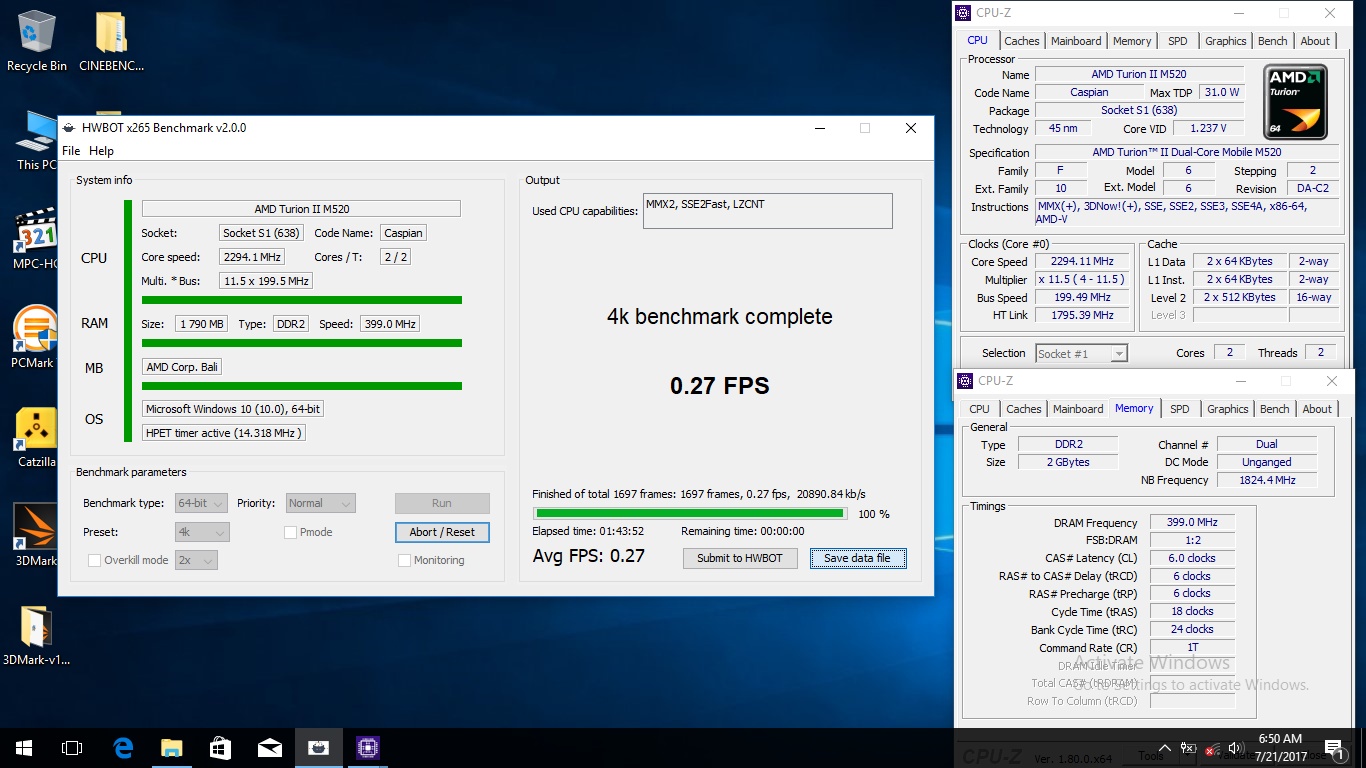The height and width of the screenshot is (768, 1366).
Task: Open the Windows Start menu
Action: (24, 748)
